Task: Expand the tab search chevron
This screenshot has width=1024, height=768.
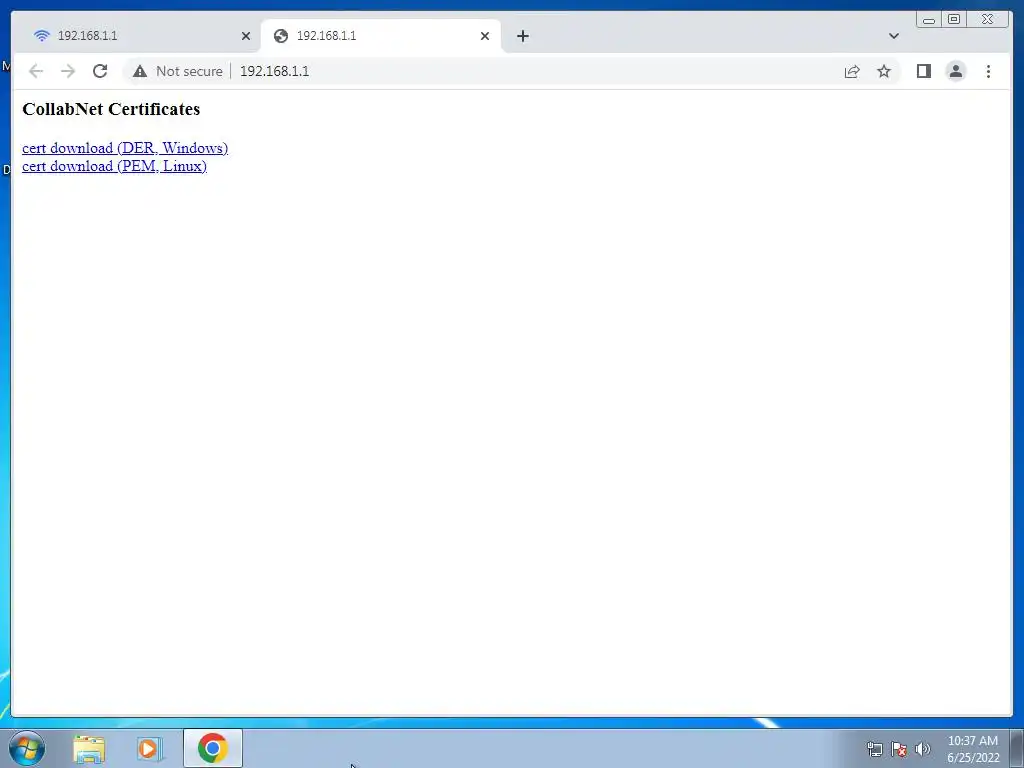Action: pos(894,36)
